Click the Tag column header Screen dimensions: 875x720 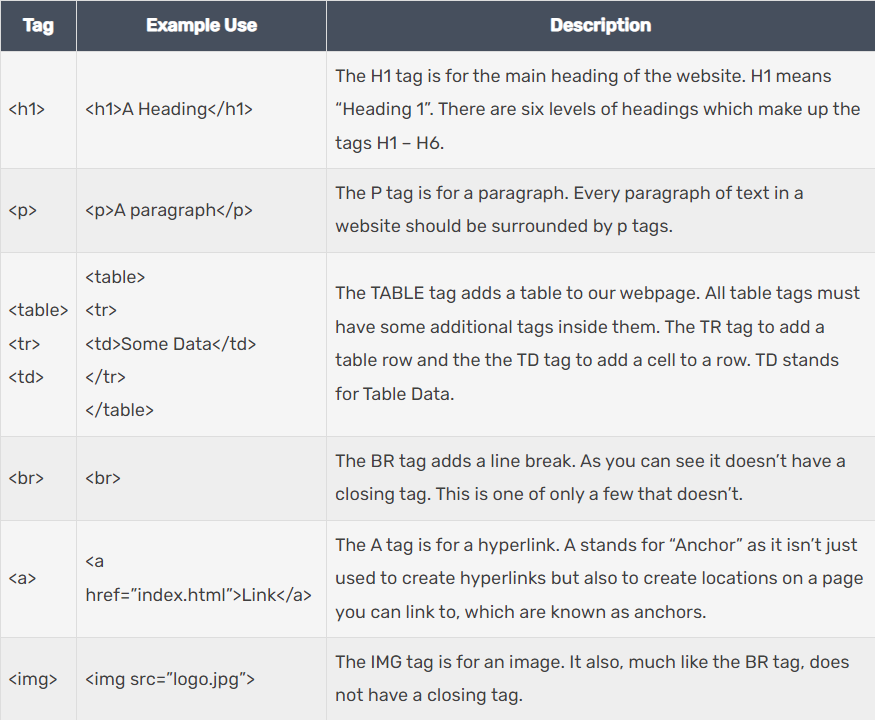tap(38, 25)
